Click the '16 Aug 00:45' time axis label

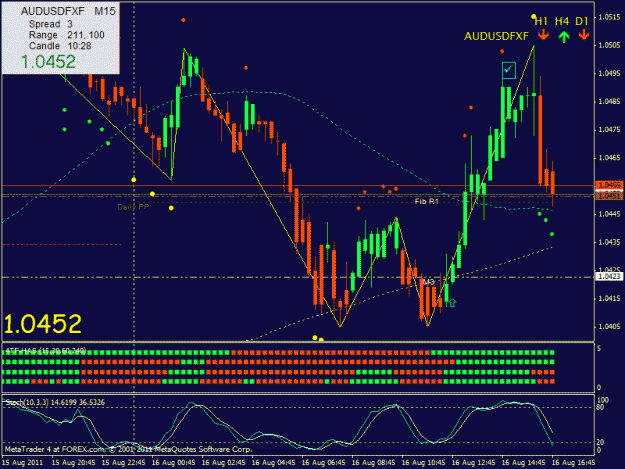click(173, 463)
